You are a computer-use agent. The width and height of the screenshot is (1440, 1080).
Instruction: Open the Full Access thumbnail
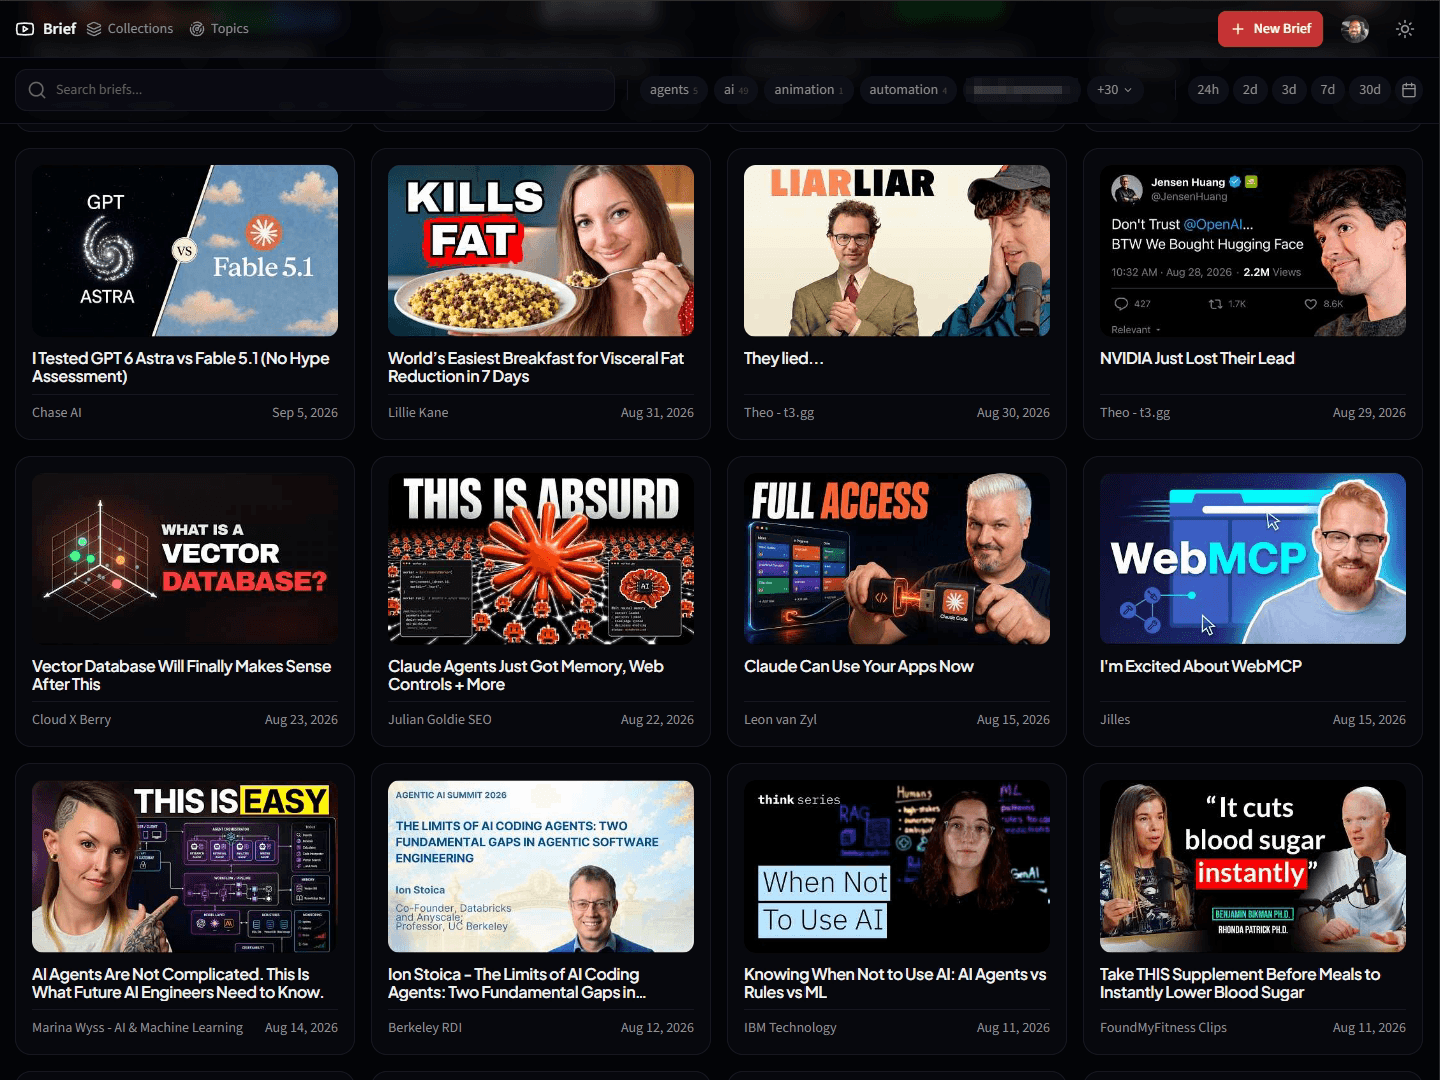(x=897, y=559)
